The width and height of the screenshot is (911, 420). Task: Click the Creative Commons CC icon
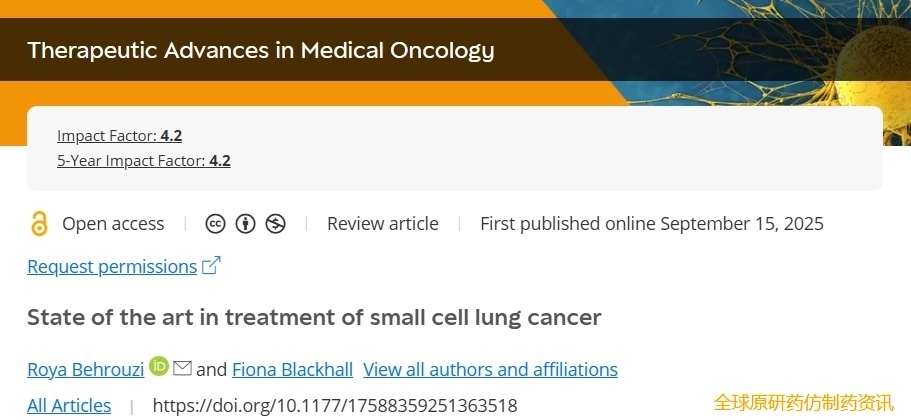coord(215,224)
